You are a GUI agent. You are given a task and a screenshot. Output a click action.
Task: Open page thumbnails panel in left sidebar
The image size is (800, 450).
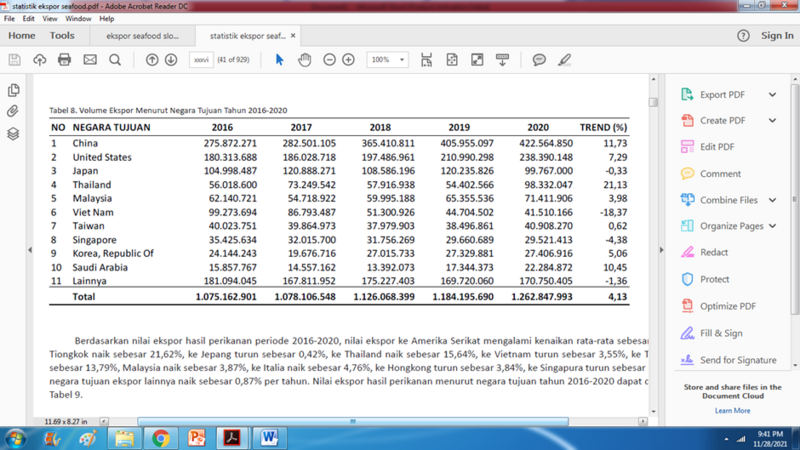13,90
